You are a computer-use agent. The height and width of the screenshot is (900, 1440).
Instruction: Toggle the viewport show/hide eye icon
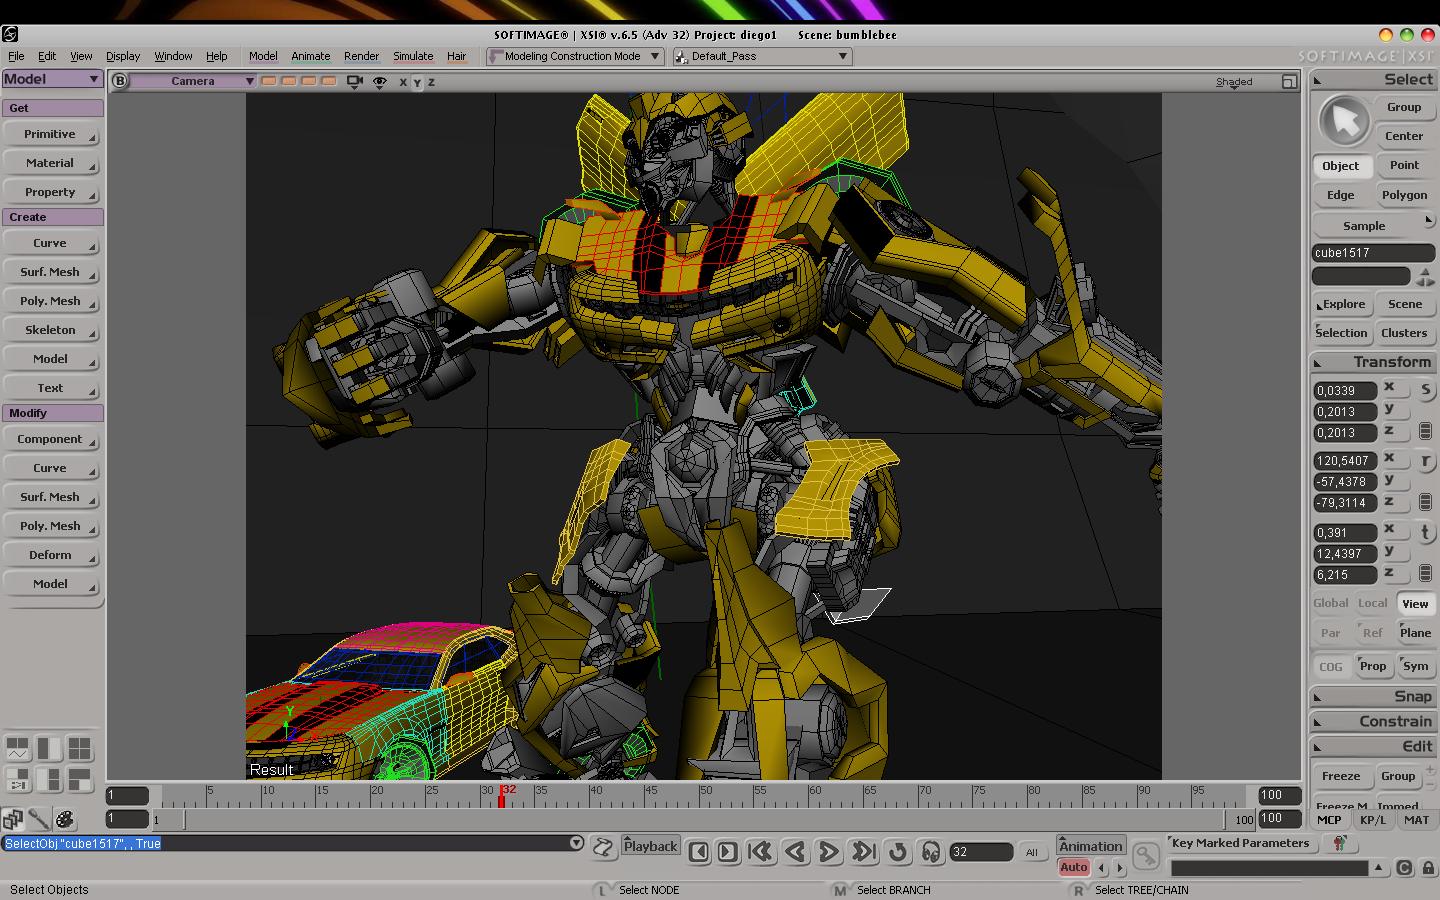pyautogui.click(x=379, y=82)
